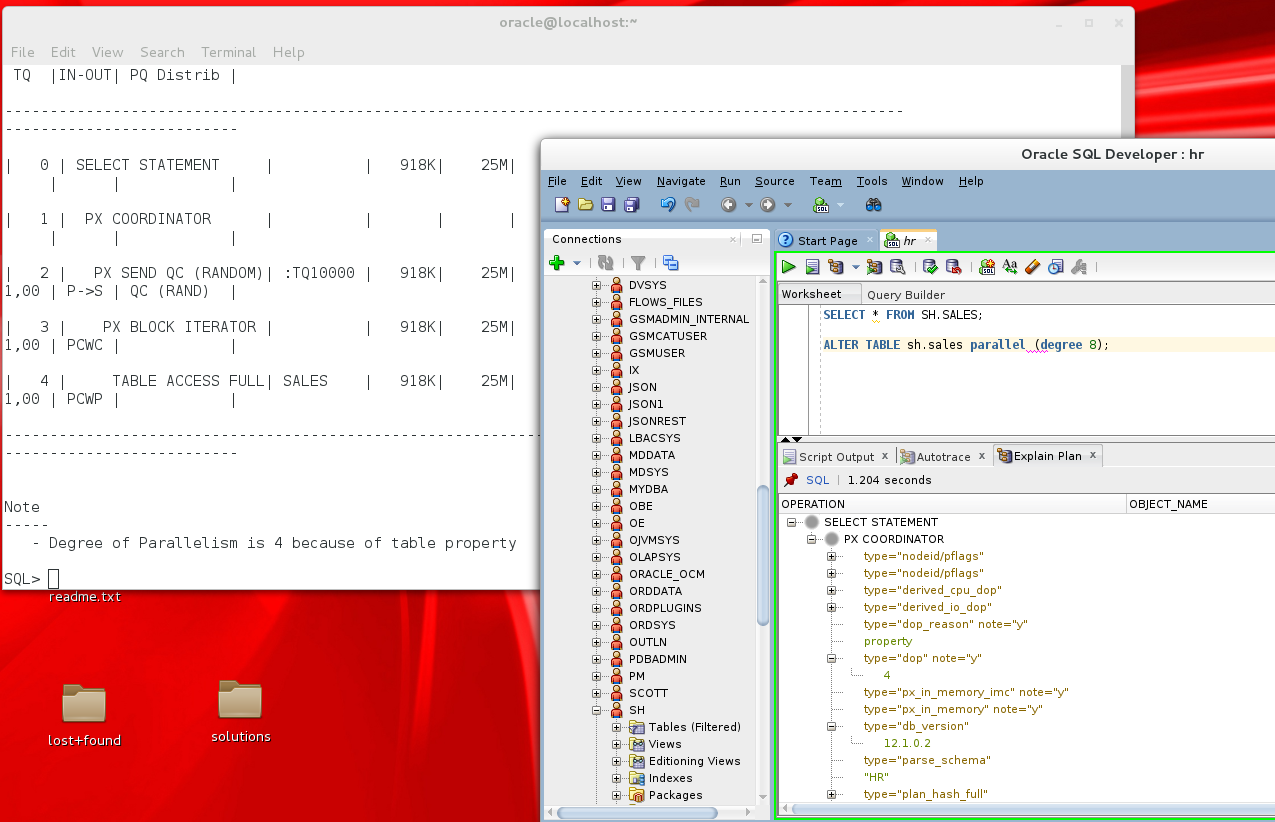The image size is (1275, 822).
Task: Open the Tools menu in SQL Developer
Action: click(871, 181)
